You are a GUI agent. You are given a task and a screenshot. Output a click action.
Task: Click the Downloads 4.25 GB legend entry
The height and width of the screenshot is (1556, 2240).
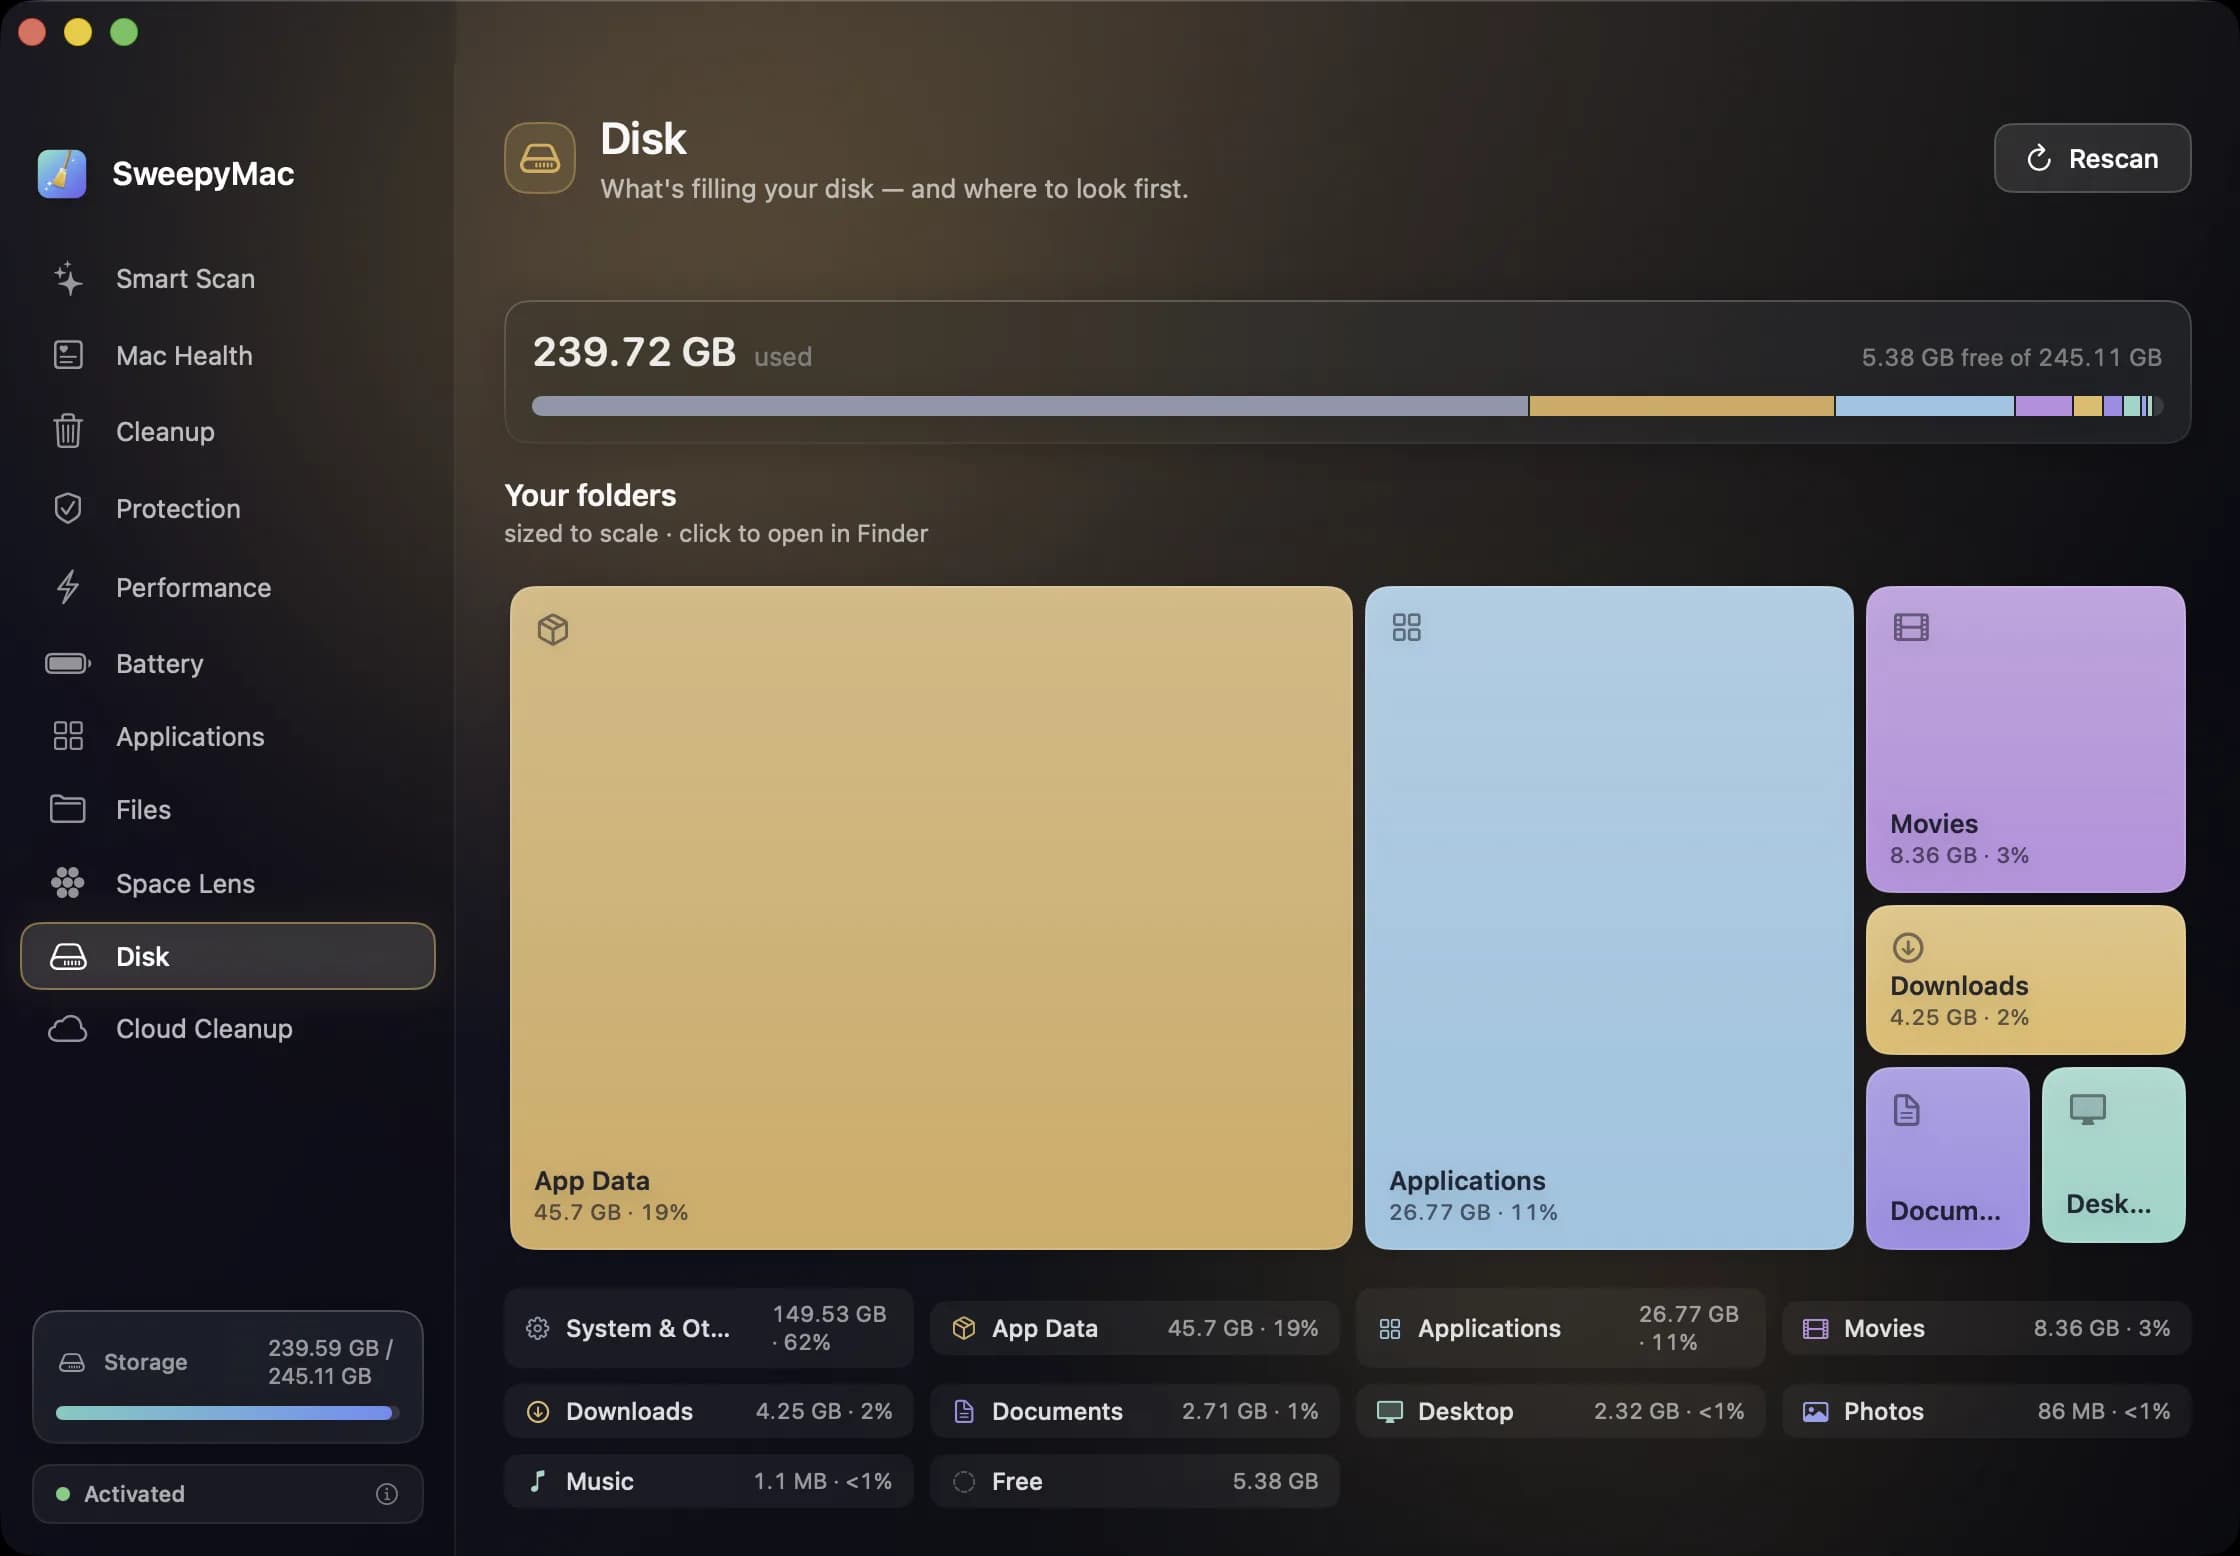(708, 1411)
